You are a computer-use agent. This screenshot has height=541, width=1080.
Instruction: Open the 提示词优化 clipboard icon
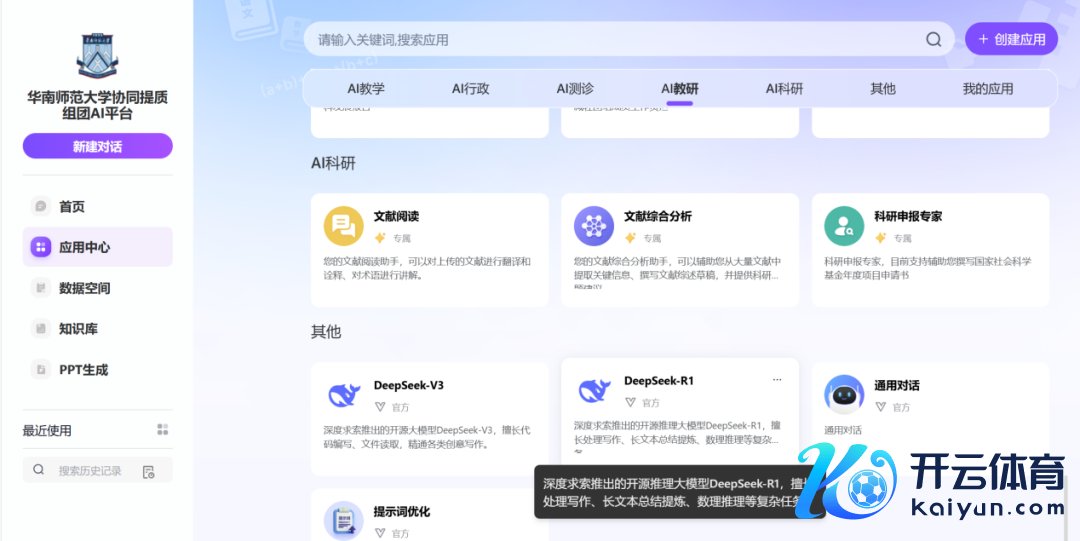343,520
